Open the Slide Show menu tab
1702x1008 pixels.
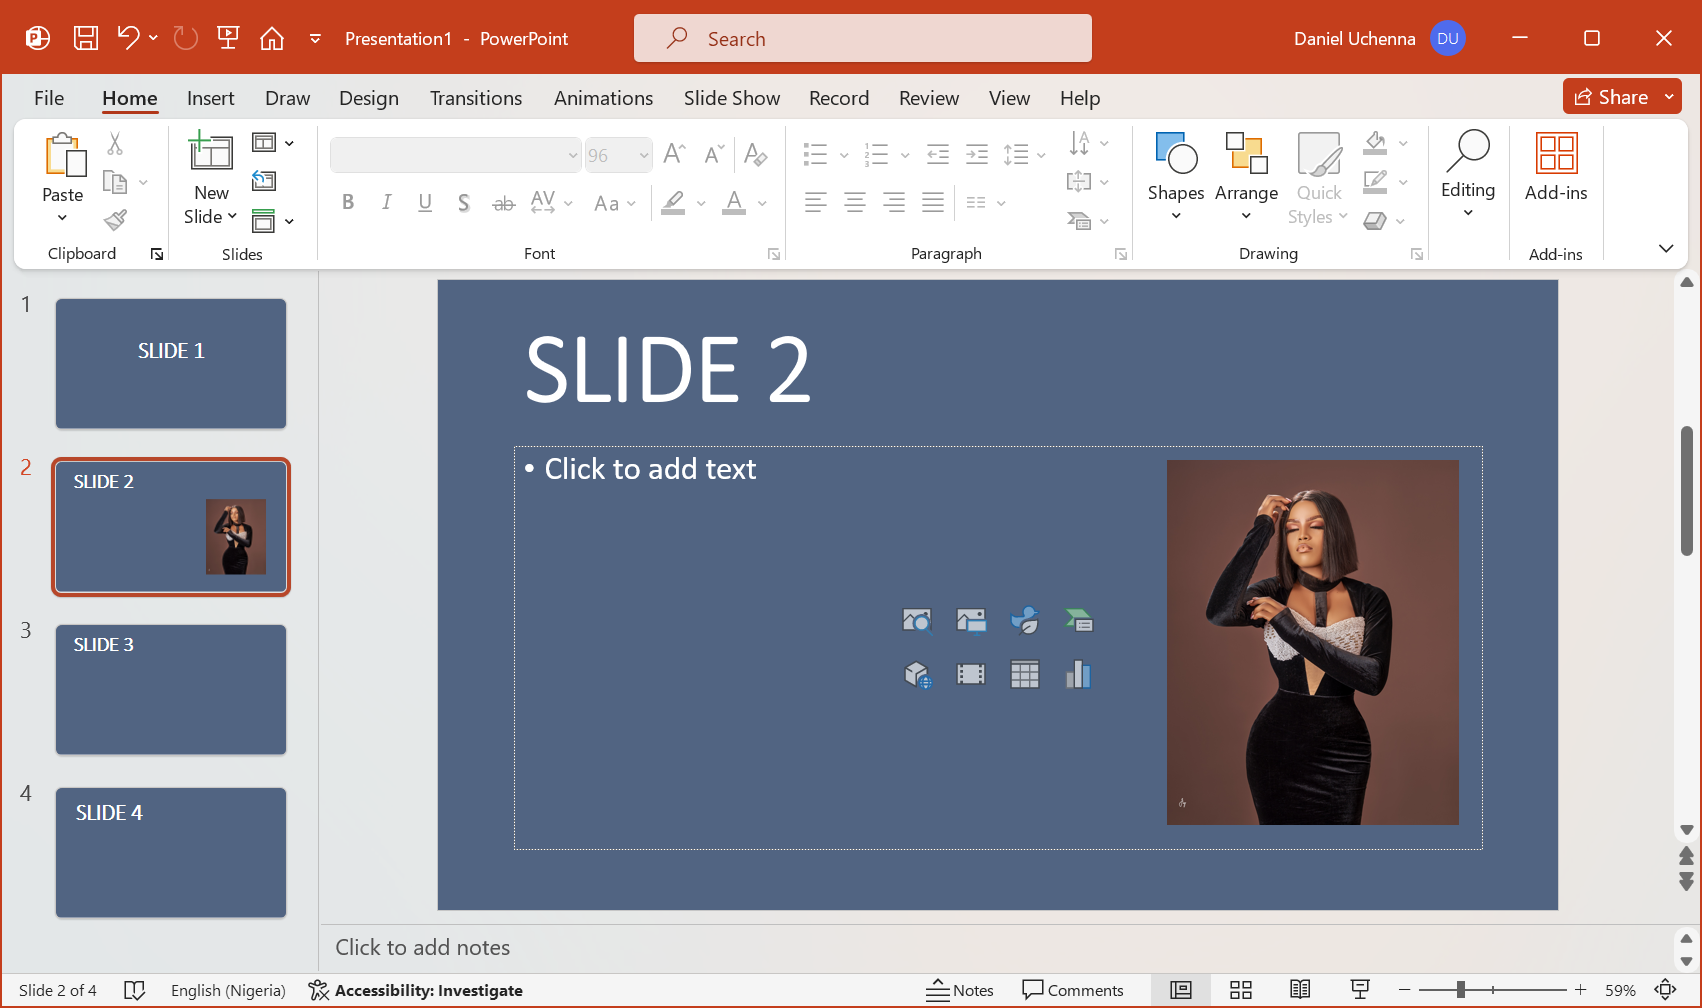coord(732,98)
